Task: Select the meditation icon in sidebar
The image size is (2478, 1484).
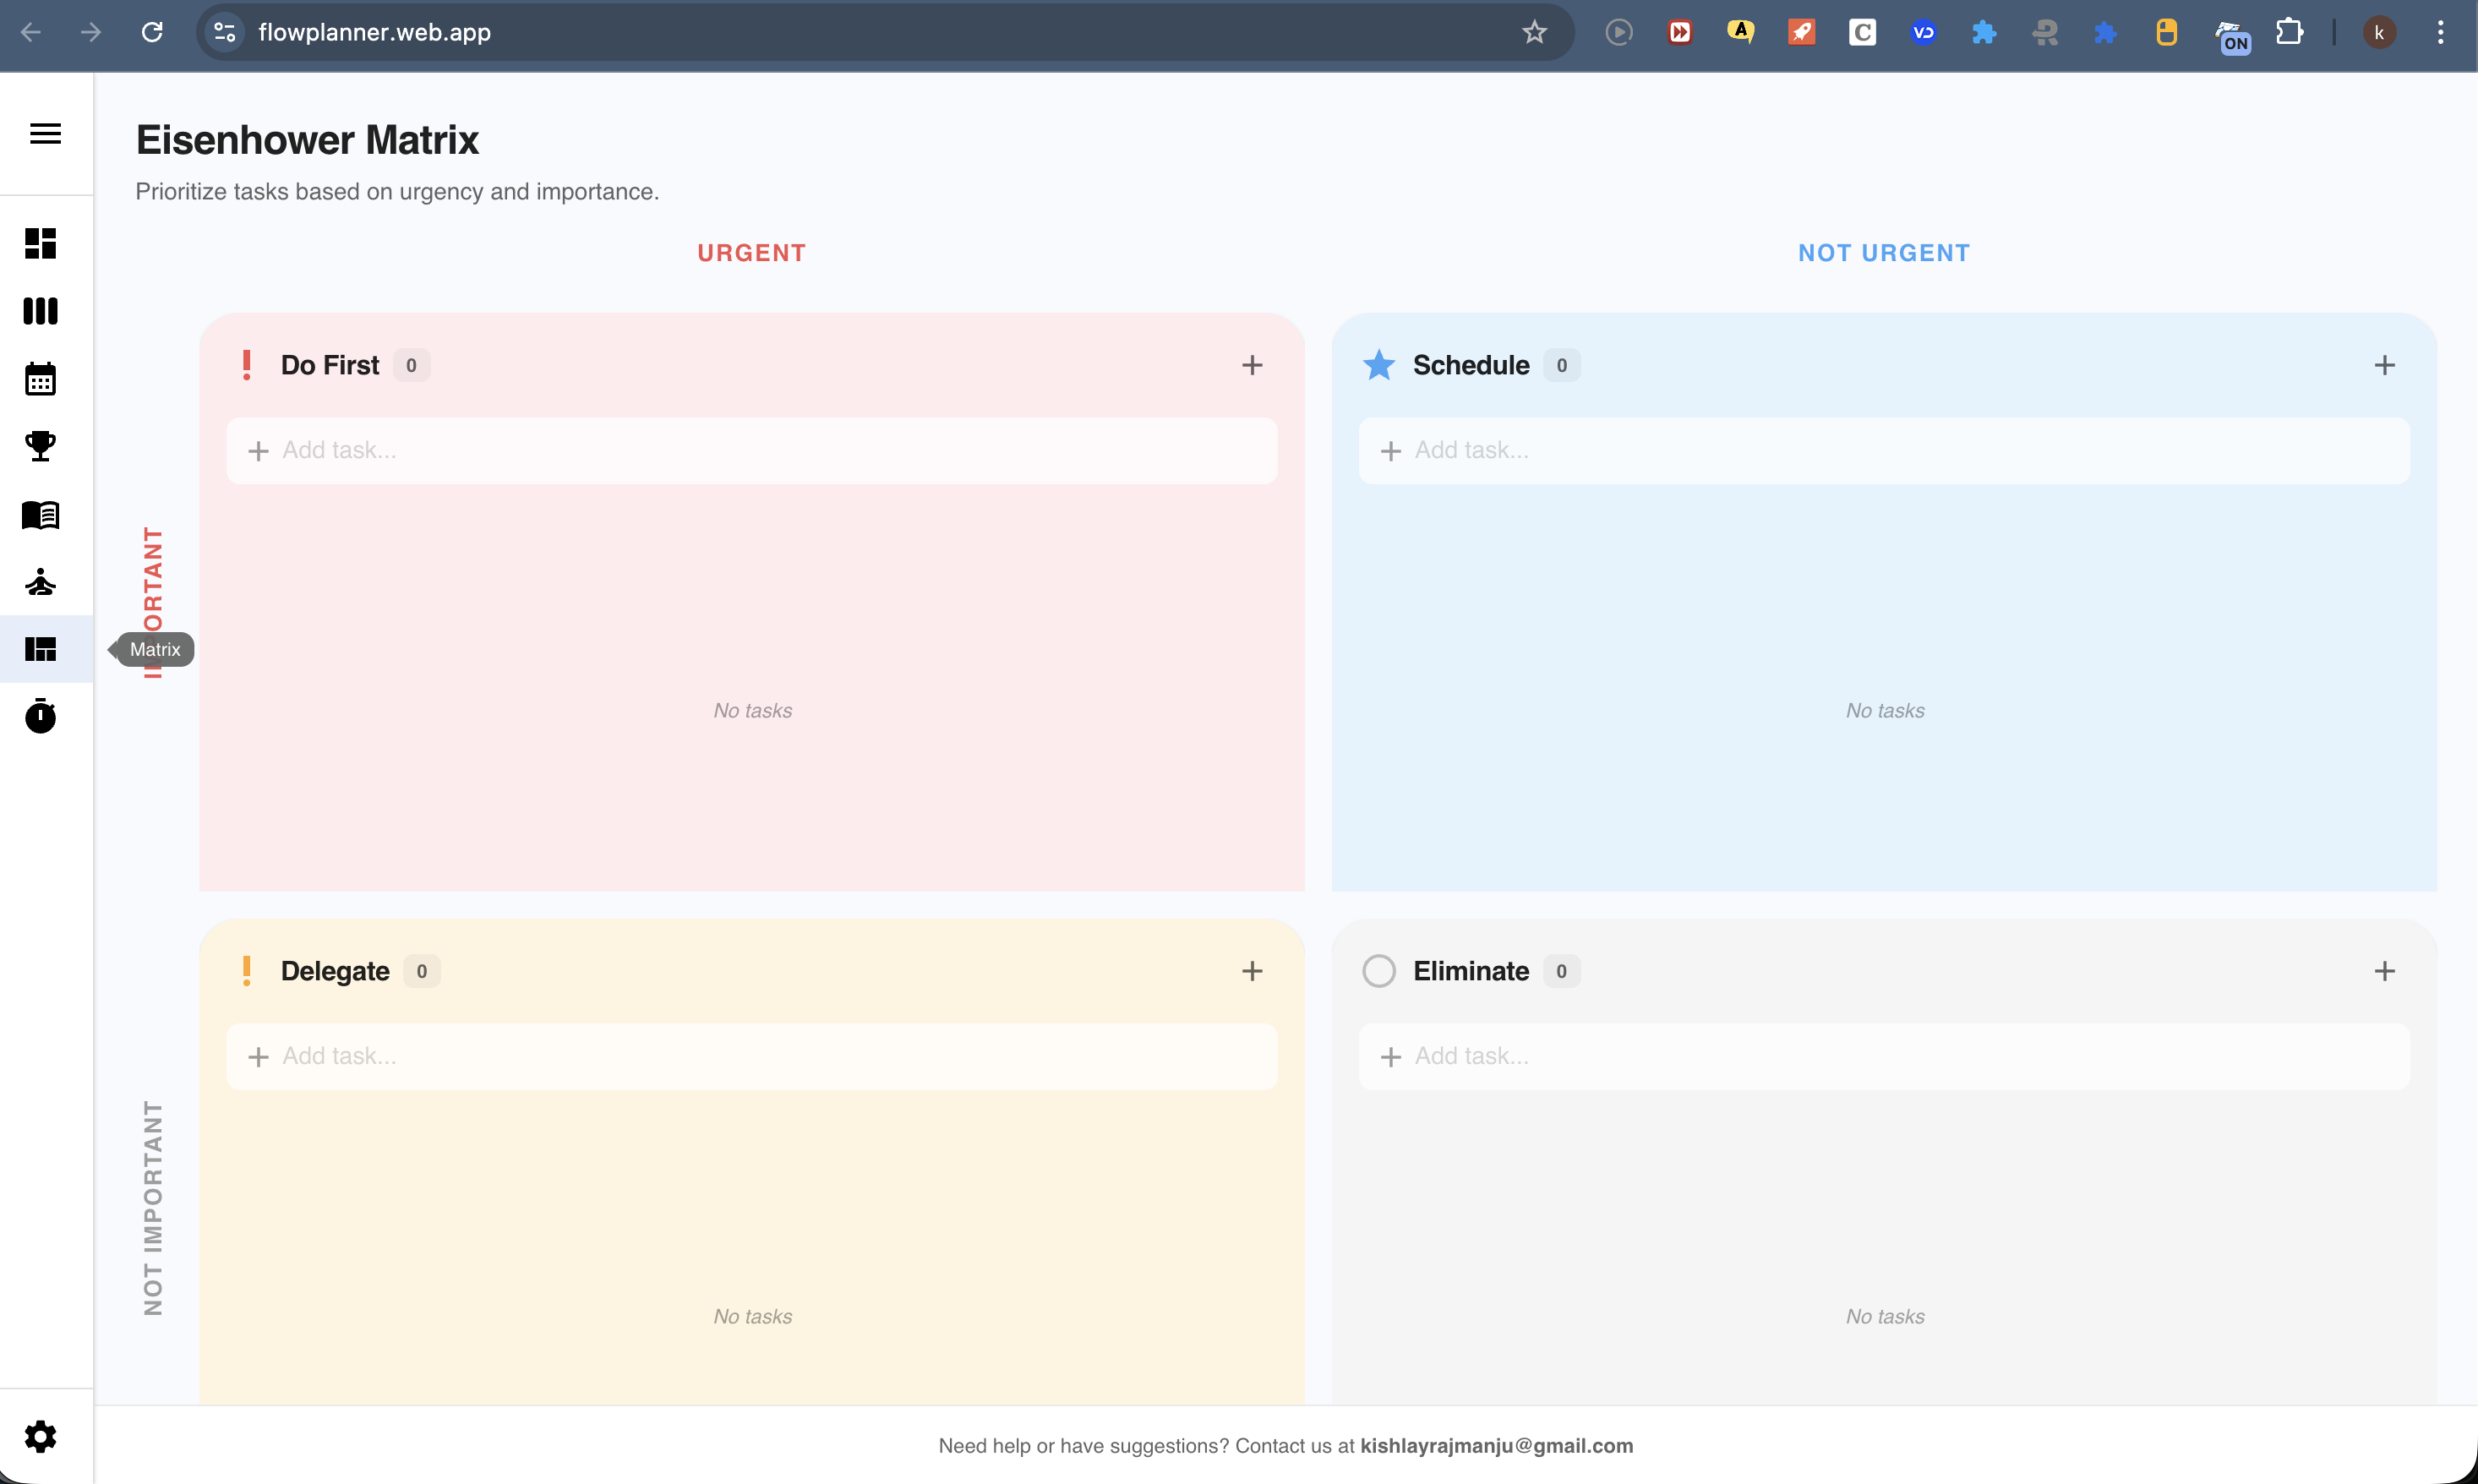Action: [41, 583]
